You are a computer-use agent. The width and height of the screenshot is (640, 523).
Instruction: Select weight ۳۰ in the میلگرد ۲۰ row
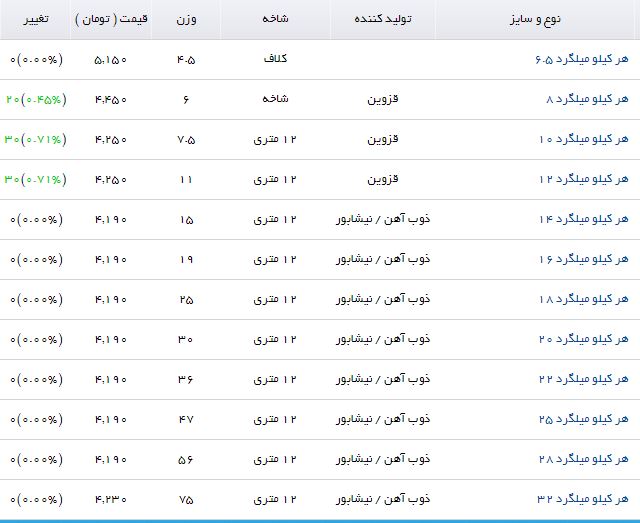click(186, 340)
